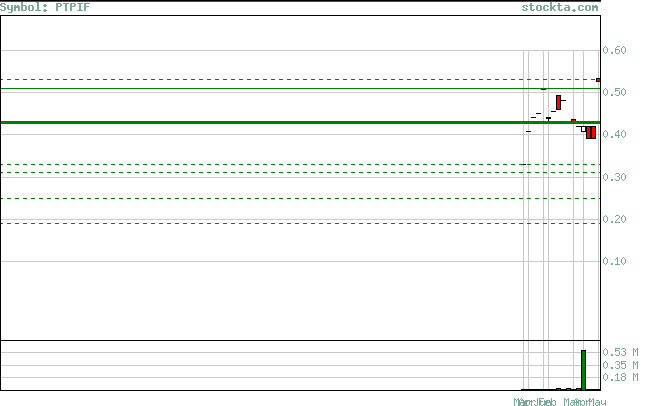Select the 0.10 price axis label
Viewport: 655px width, 406px height.
click(614, 261)
